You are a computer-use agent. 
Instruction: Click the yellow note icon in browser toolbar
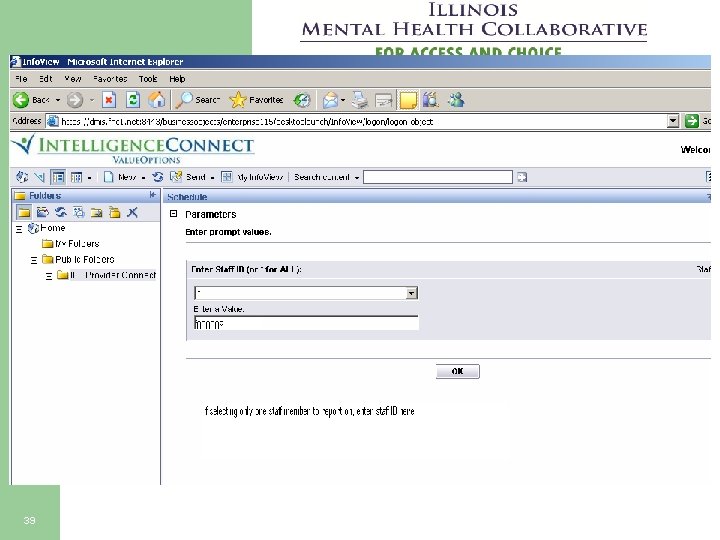pos(408,100)
